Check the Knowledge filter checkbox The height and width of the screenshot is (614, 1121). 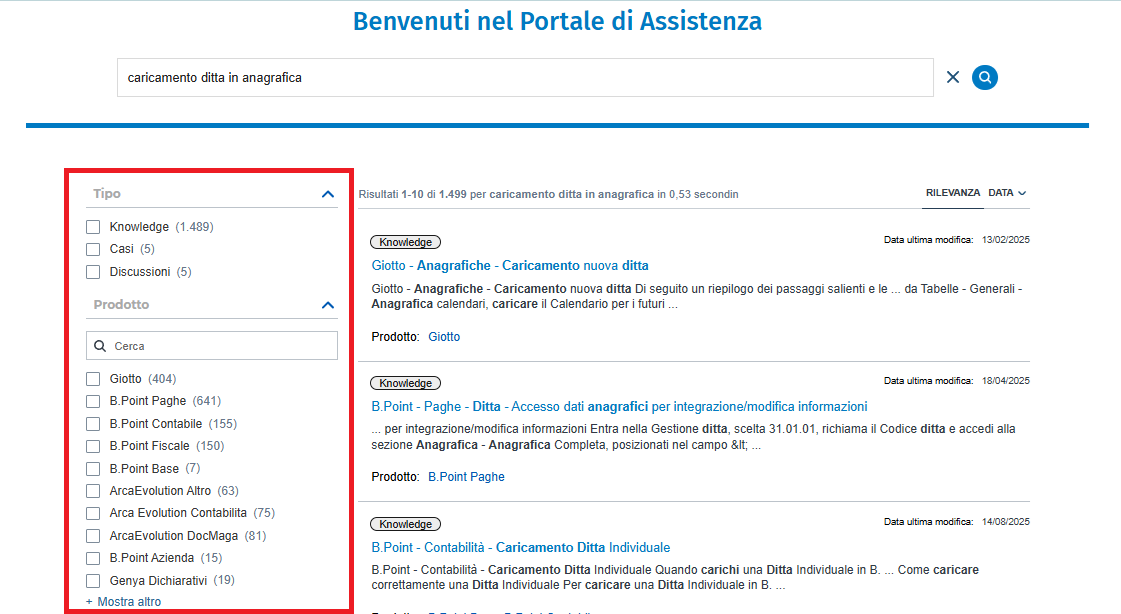[x=93, y=227]
